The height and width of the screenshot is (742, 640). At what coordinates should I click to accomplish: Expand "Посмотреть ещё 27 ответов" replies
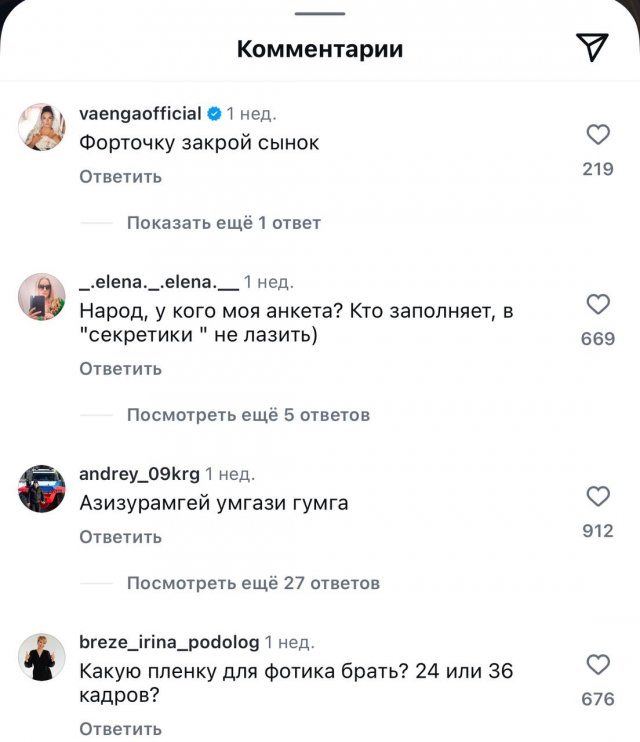[x=253, y=583]
